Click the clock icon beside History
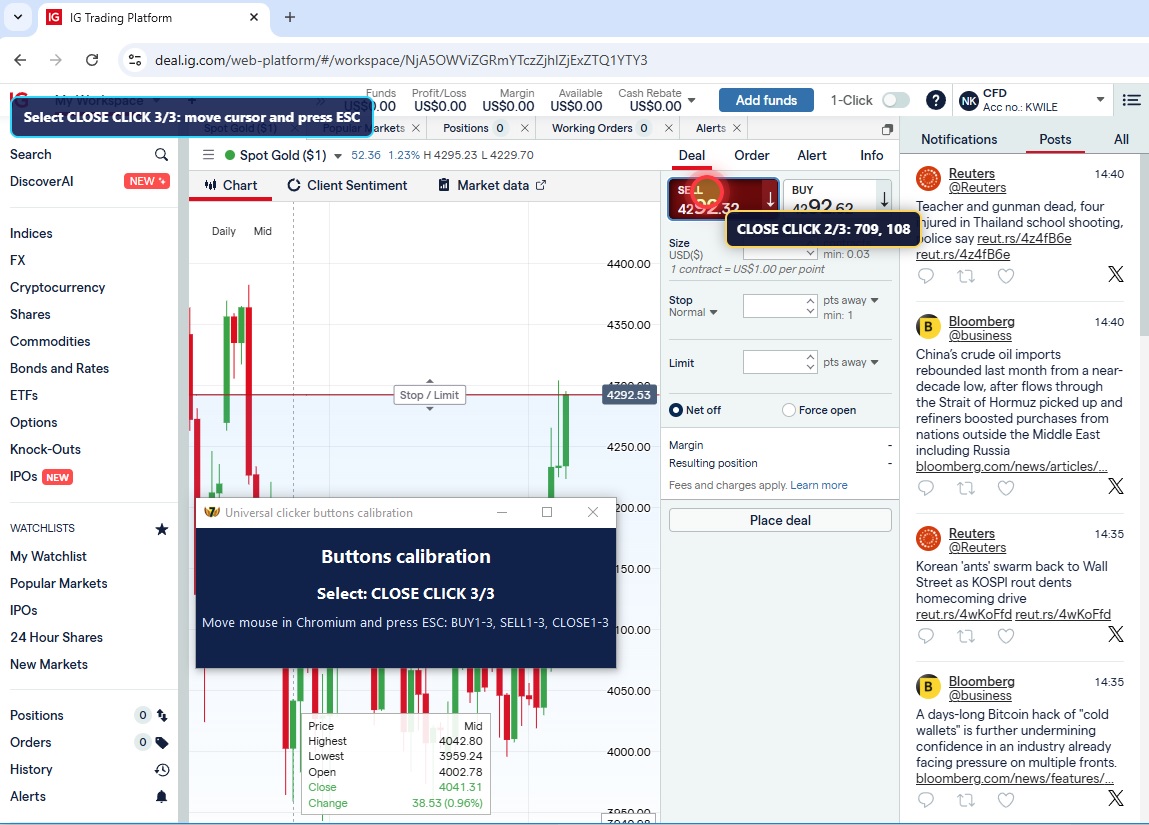 (x=162, y=769)
